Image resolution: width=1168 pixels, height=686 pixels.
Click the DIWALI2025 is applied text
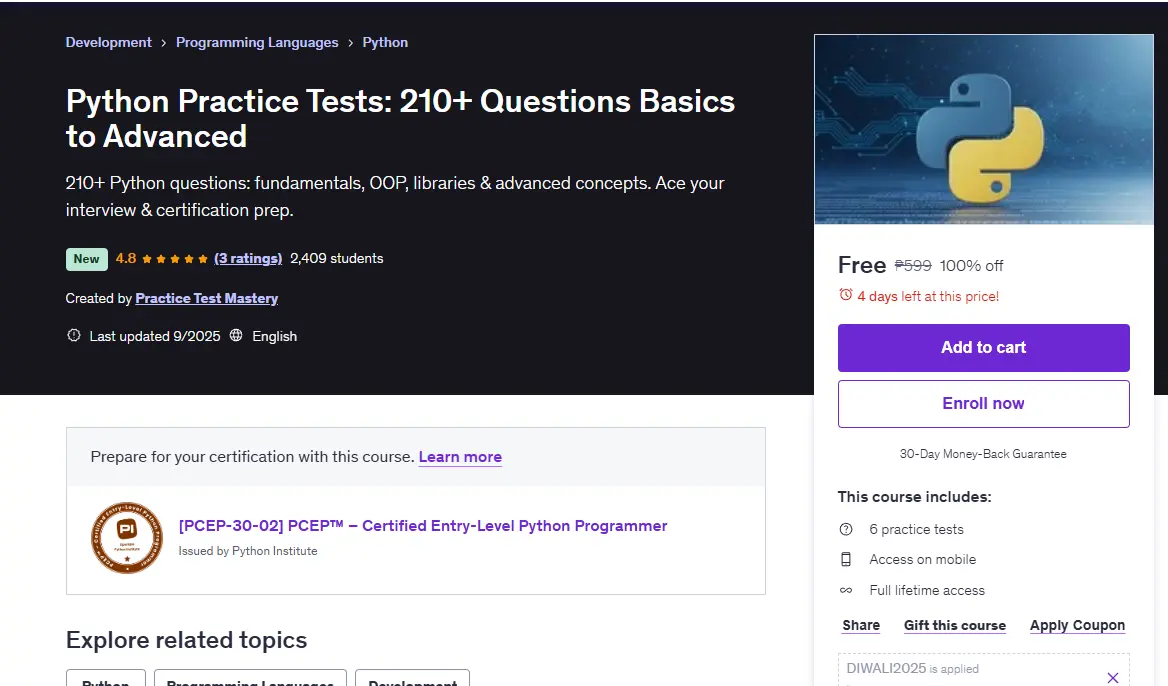coord(912,669)
